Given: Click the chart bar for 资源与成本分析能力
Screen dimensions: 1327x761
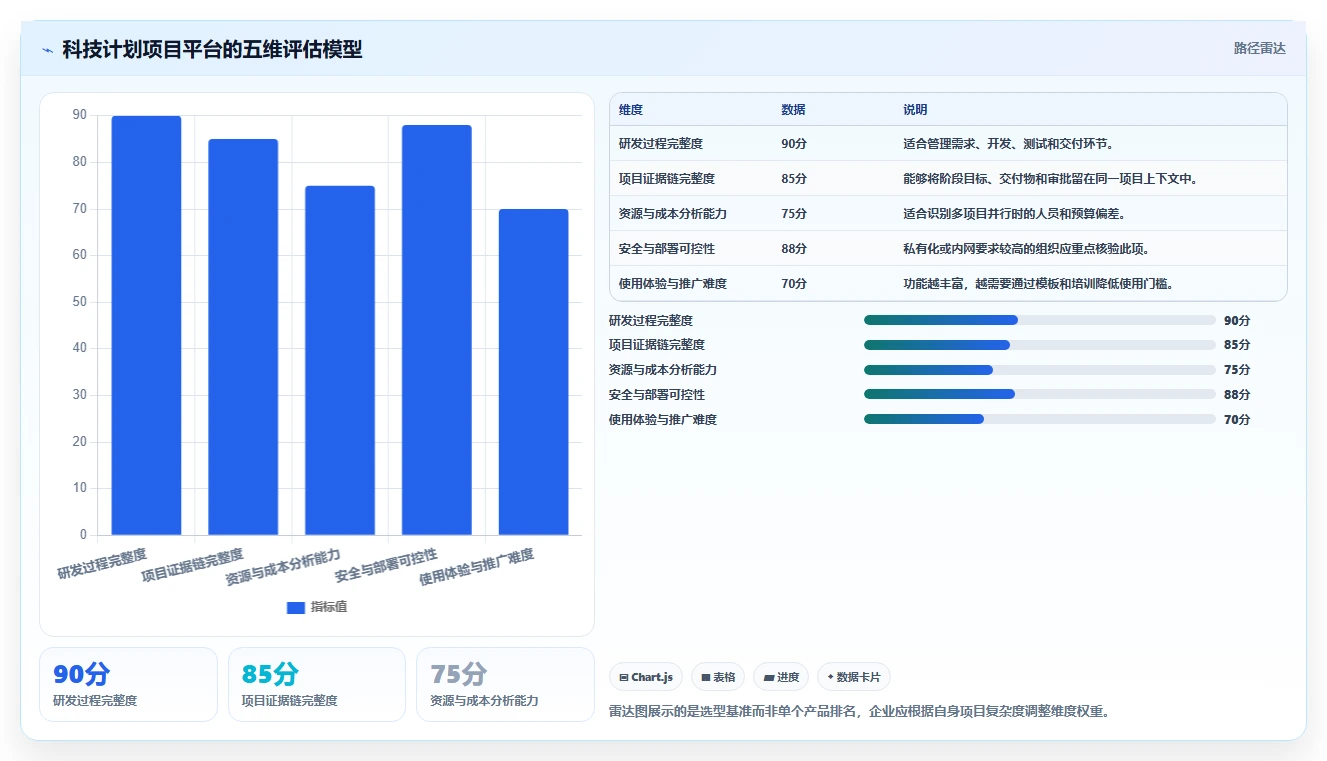Looking at the screenshot, I should [x=340, y=360].
